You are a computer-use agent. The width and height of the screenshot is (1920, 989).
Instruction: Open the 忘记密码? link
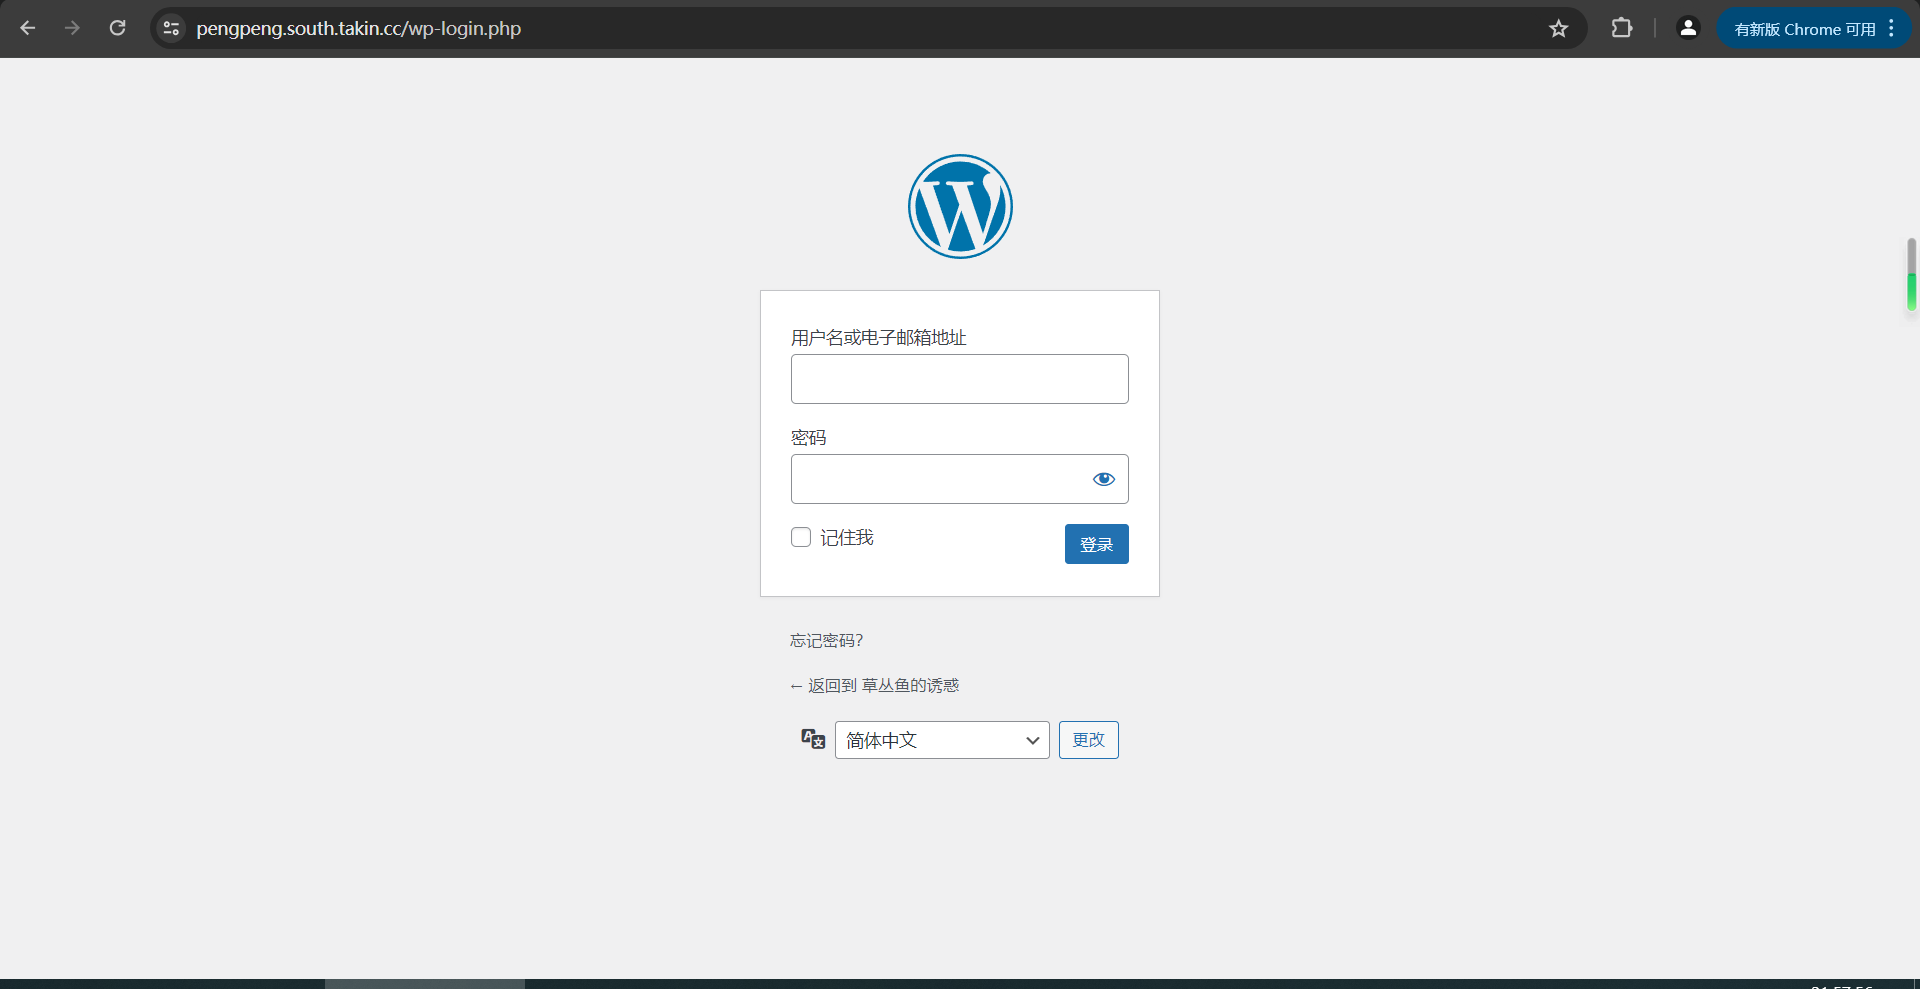(x=826, y=641)
